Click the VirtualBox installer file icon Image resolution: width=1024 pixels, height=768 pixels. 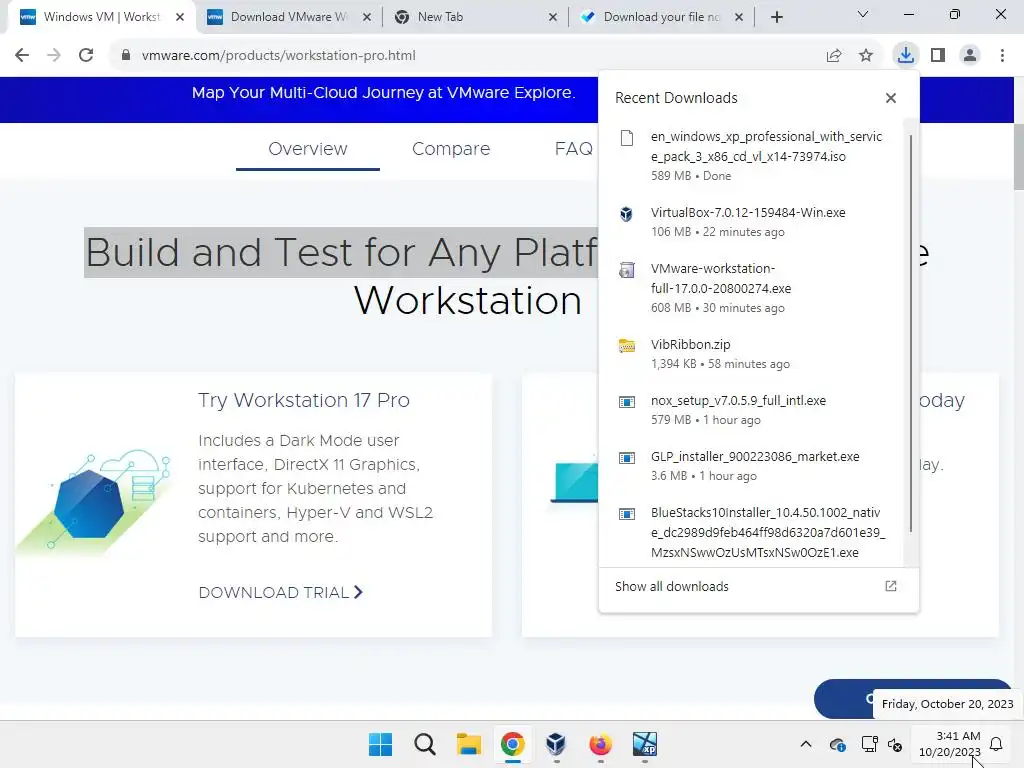[x=626, y=214]
